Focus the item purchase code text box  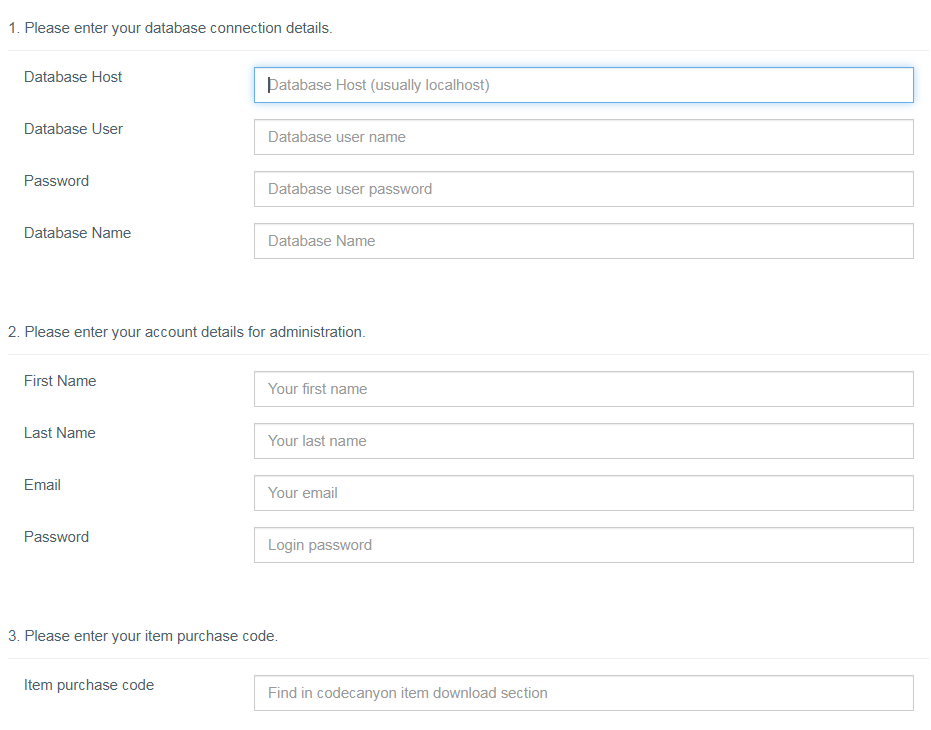click(x=583, y=693)
